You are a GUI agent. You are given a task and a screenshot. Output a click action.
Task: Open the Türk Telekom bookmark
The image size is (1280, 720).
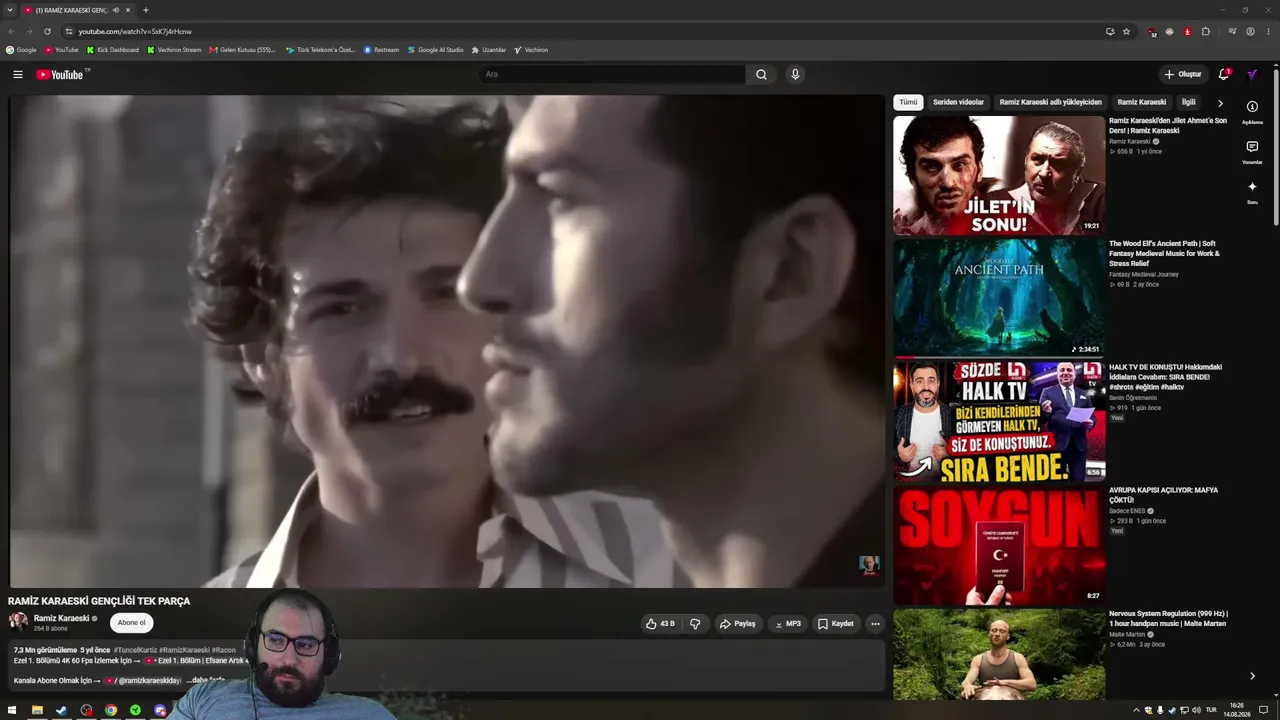tap(320, 50)
